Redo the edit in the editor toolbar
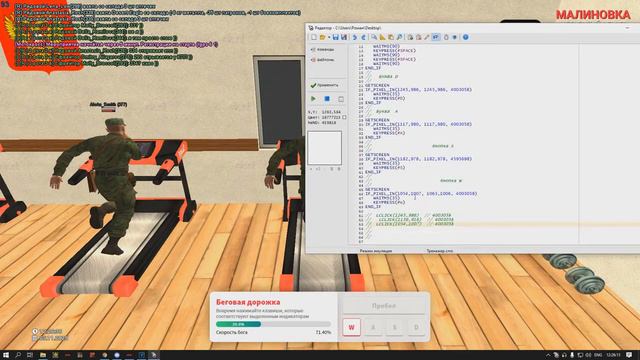Screen dimensions: 640x360 click(x=363, y=37)
